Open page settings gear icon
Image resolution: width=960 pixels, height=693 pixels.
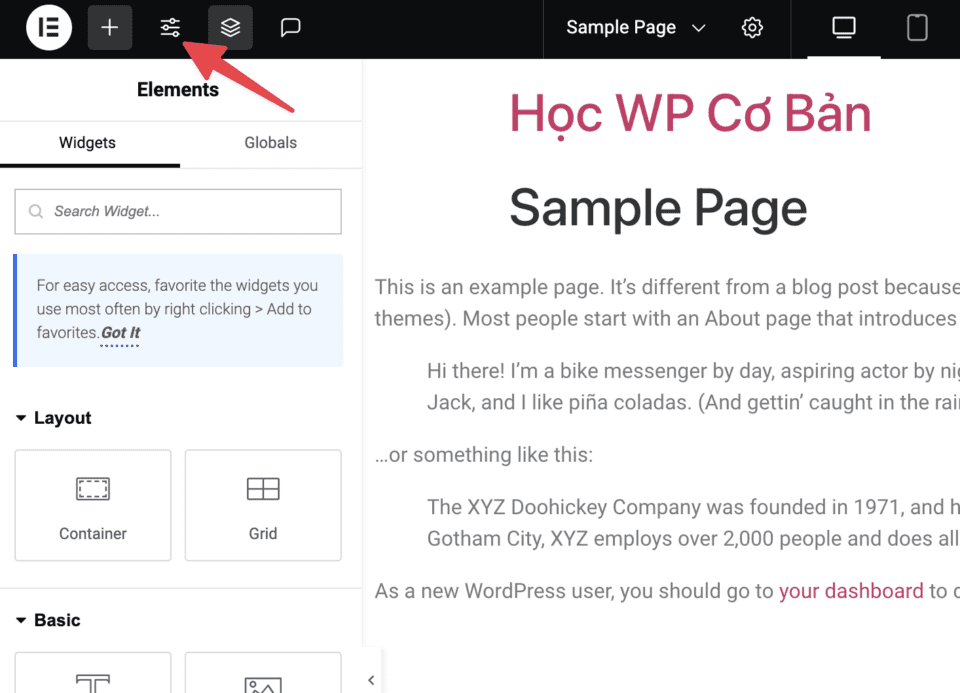pos(752,28)
